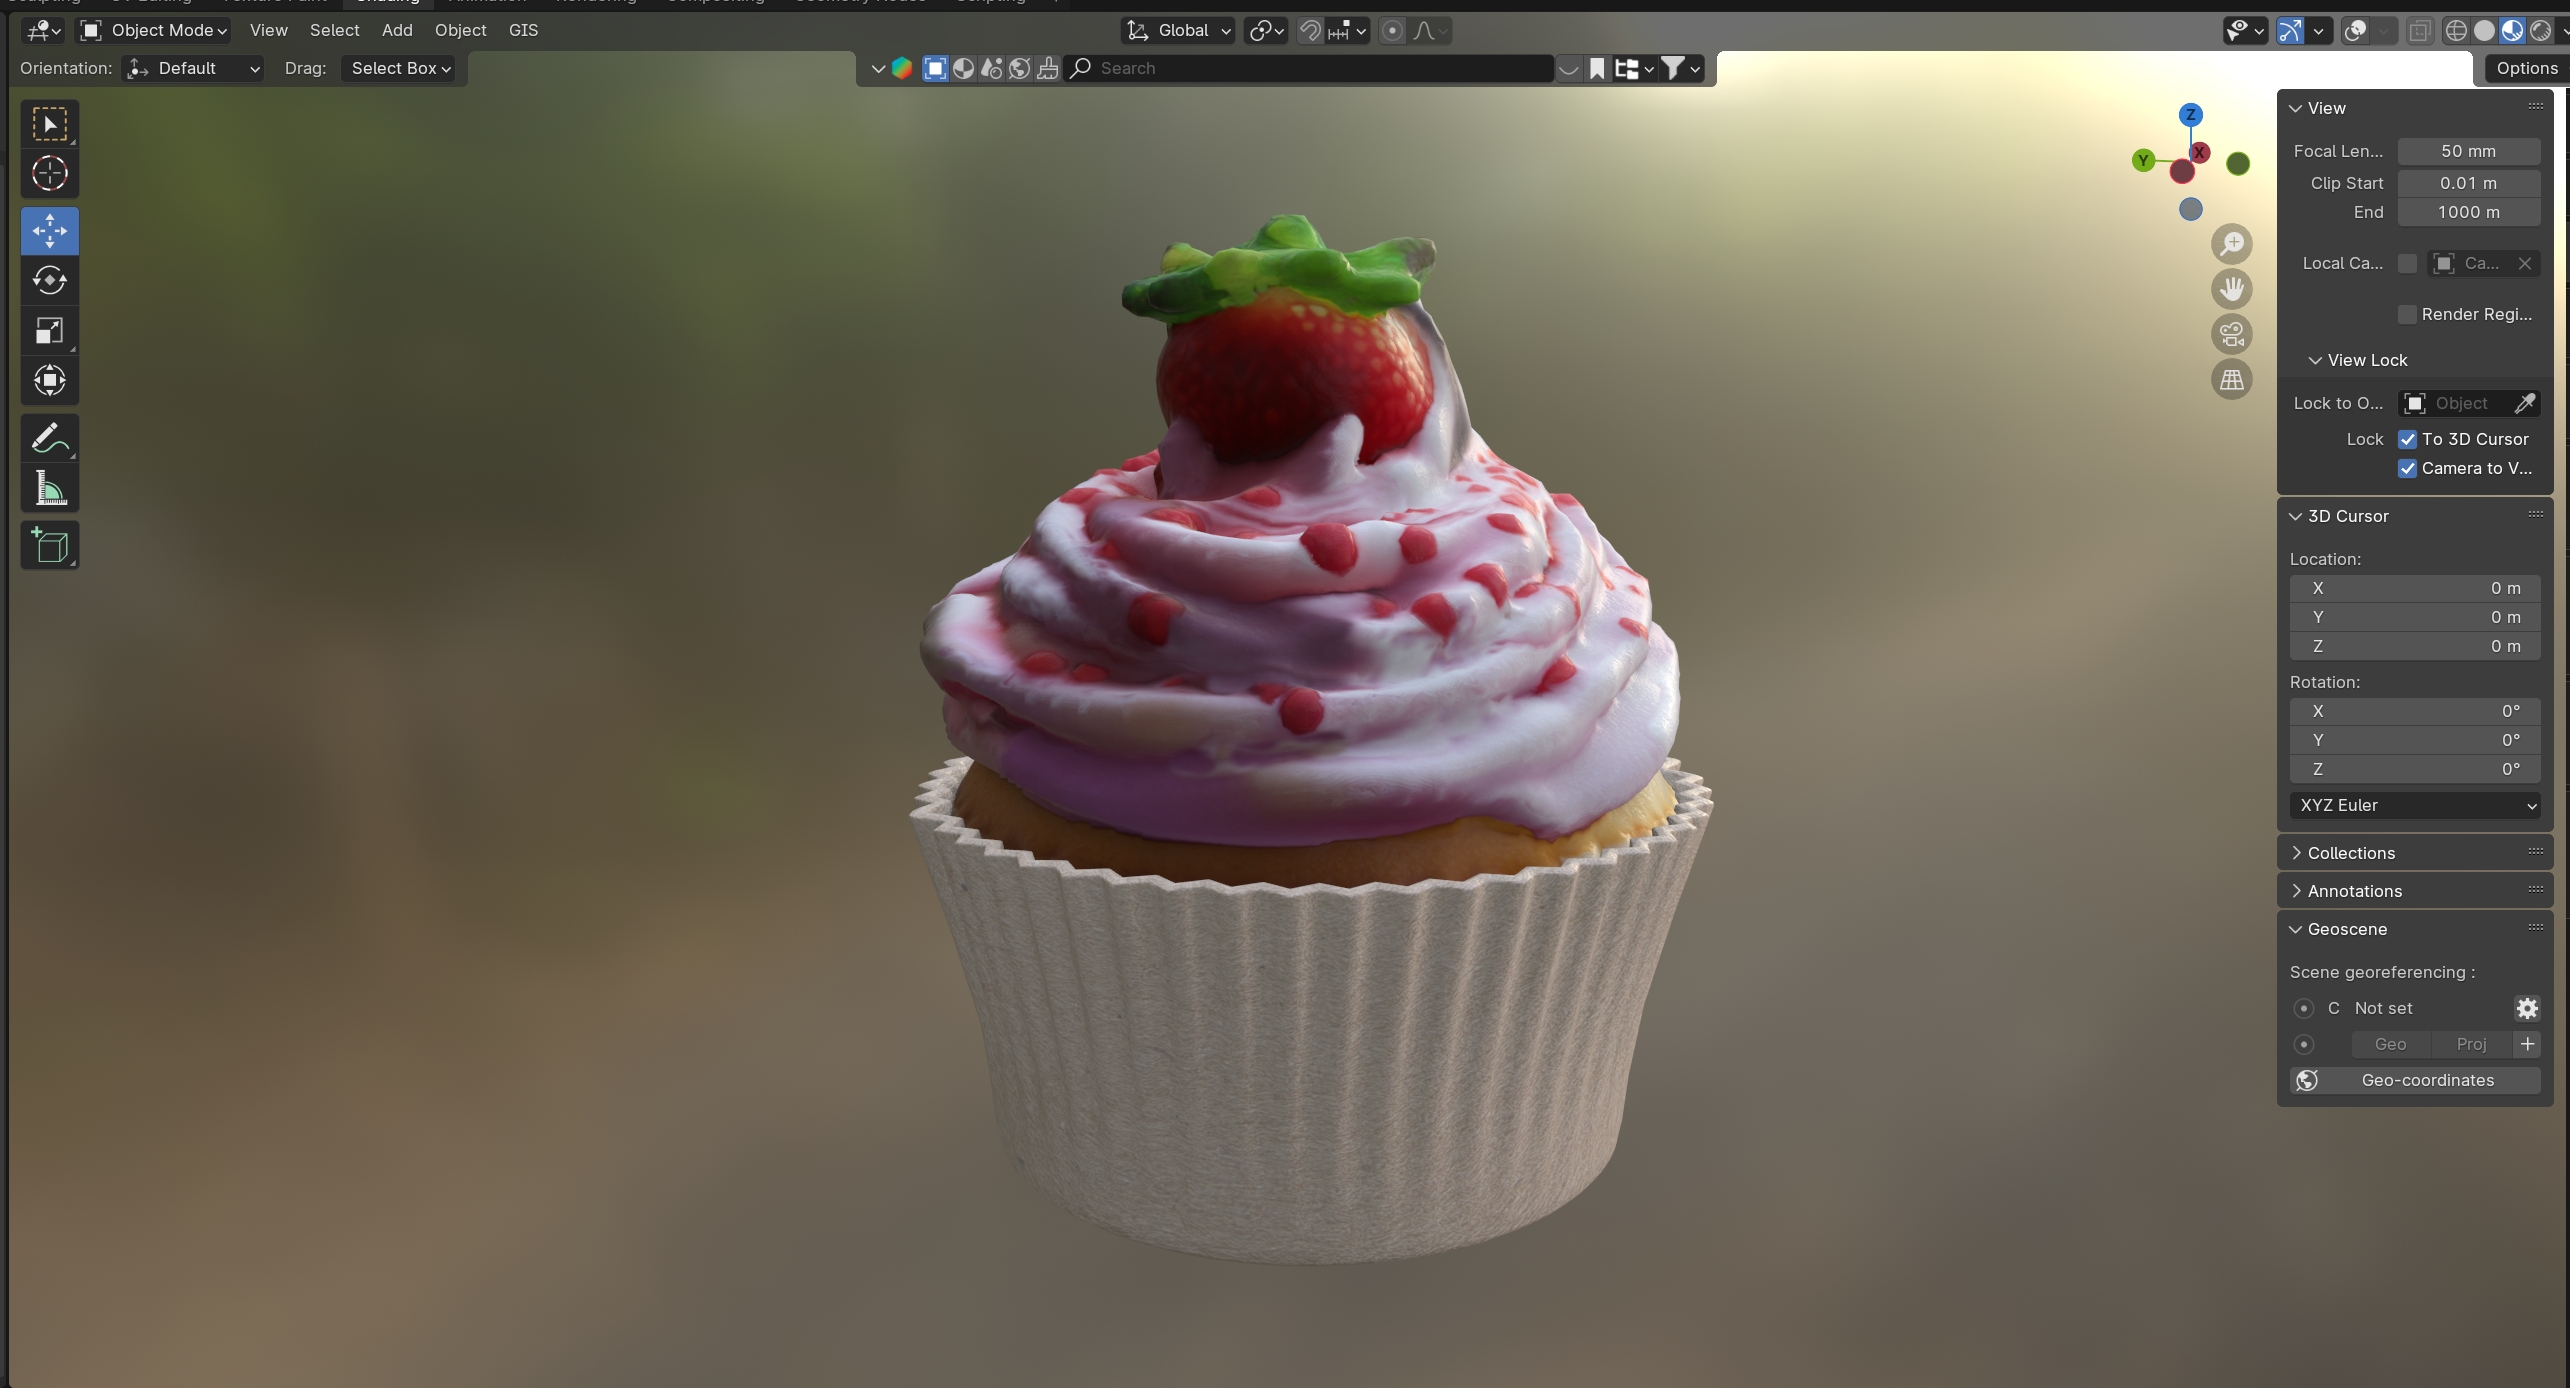Click the Focal Length value field
2570x1388 pixels.
tap(2467, 152)
